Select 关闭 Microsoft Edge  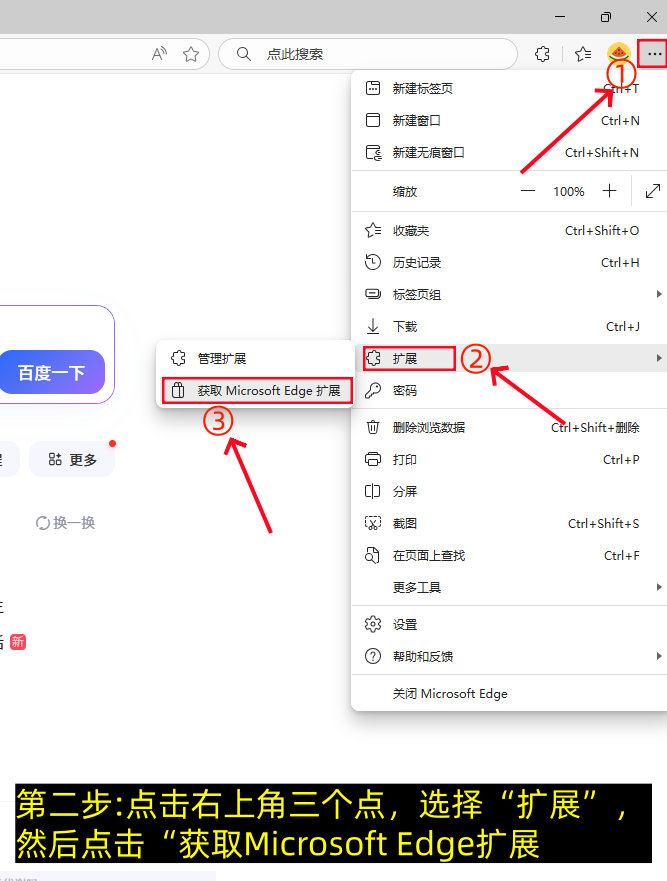pyautogui.click(x=509, y=694)
